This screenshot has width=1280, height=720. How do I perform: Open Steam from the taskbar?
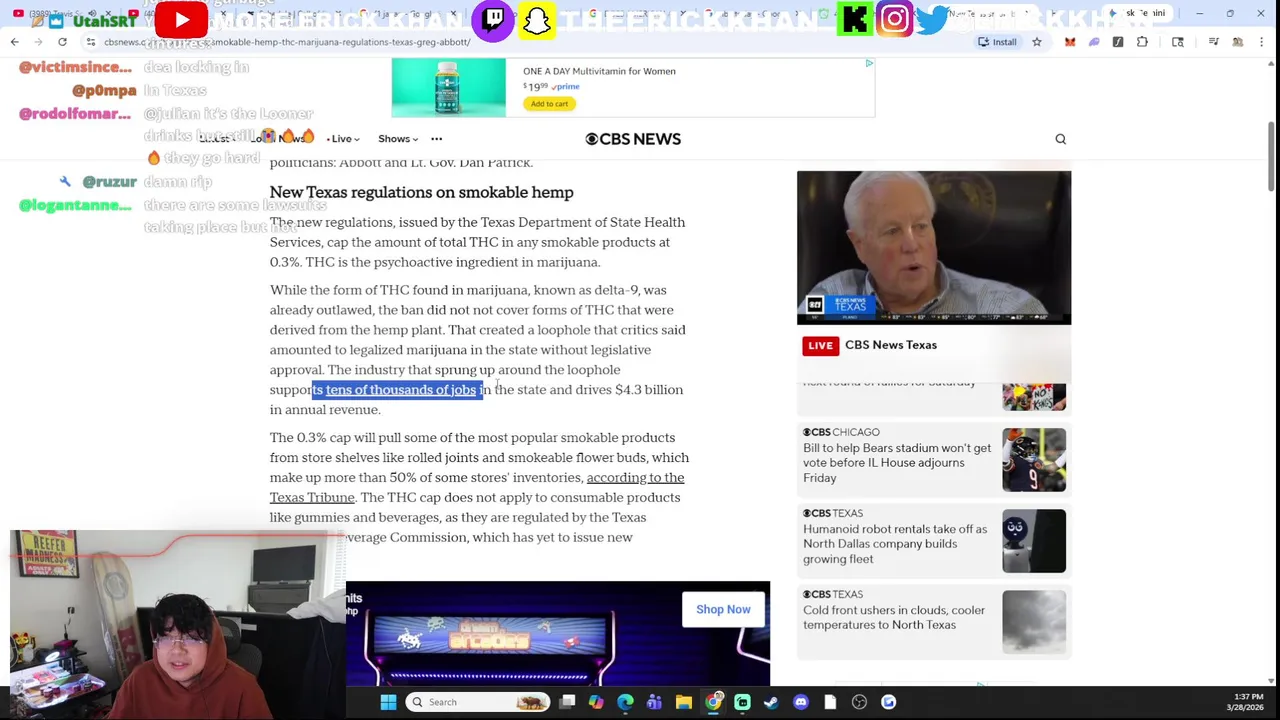[x=771, y=702]
